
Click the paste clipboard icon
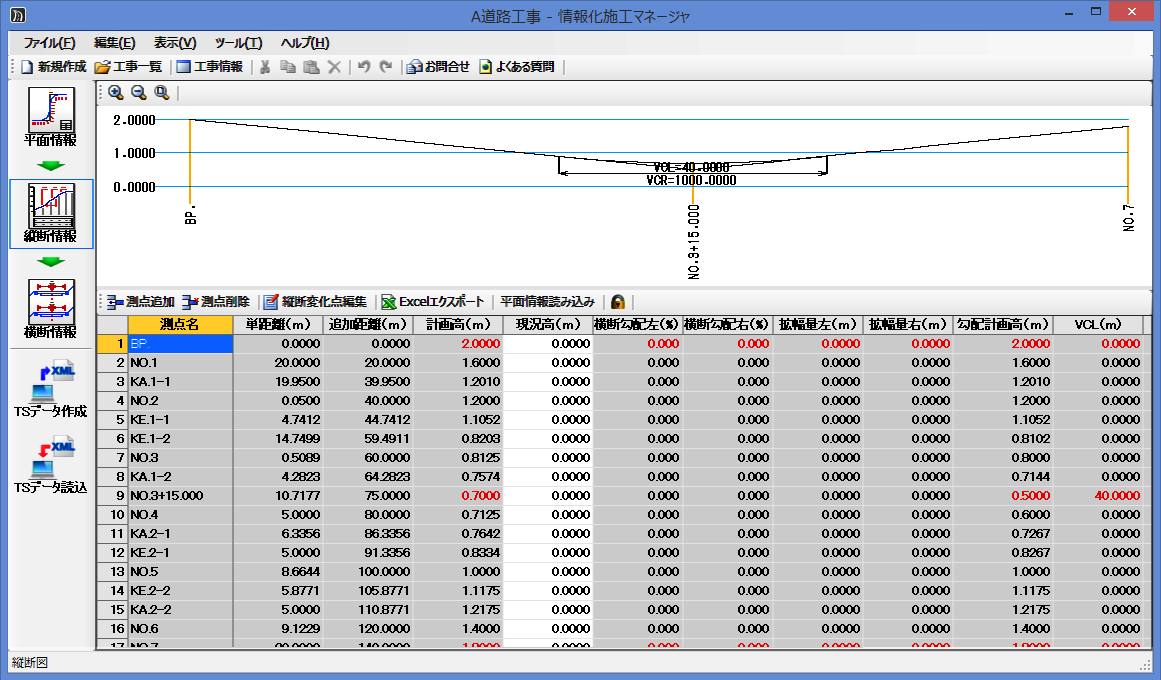(x=312, y=67)
